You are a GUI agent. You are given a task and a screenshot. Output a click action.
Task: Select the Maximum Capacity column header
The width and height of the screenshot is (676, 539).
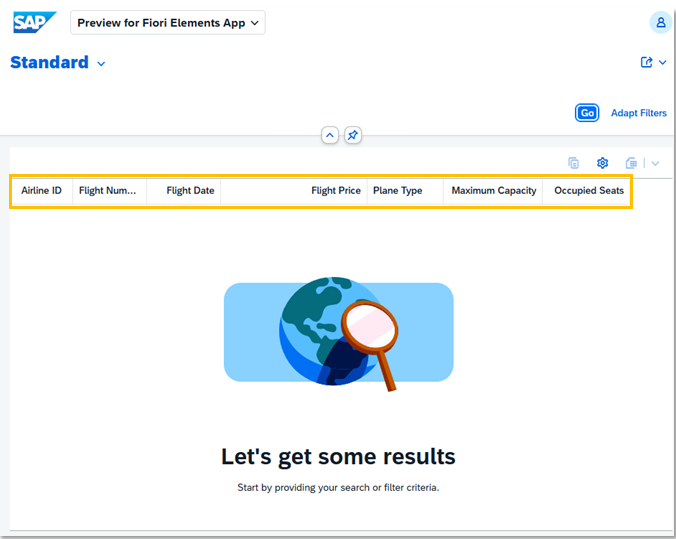[x=494, y=191]
